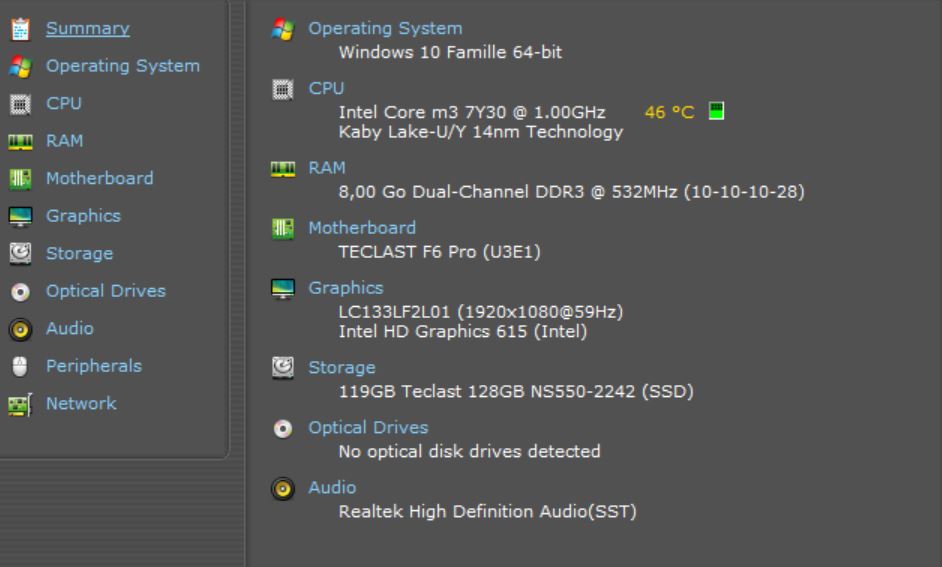The image size is (942, 567).
Task: Open the Storage heading link in summary
Action: click(342, 368)
